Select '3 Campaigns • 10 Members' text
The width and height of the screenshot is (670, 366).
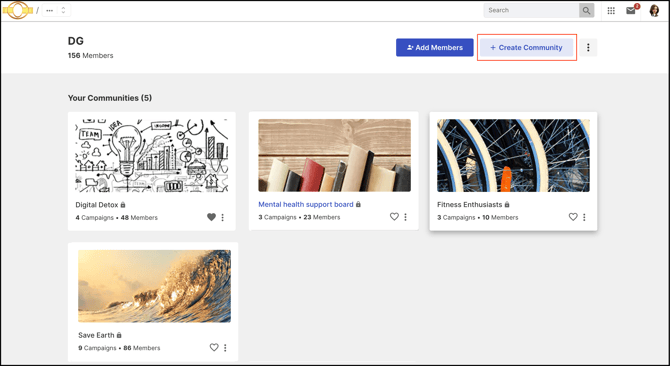click(478, 217)
